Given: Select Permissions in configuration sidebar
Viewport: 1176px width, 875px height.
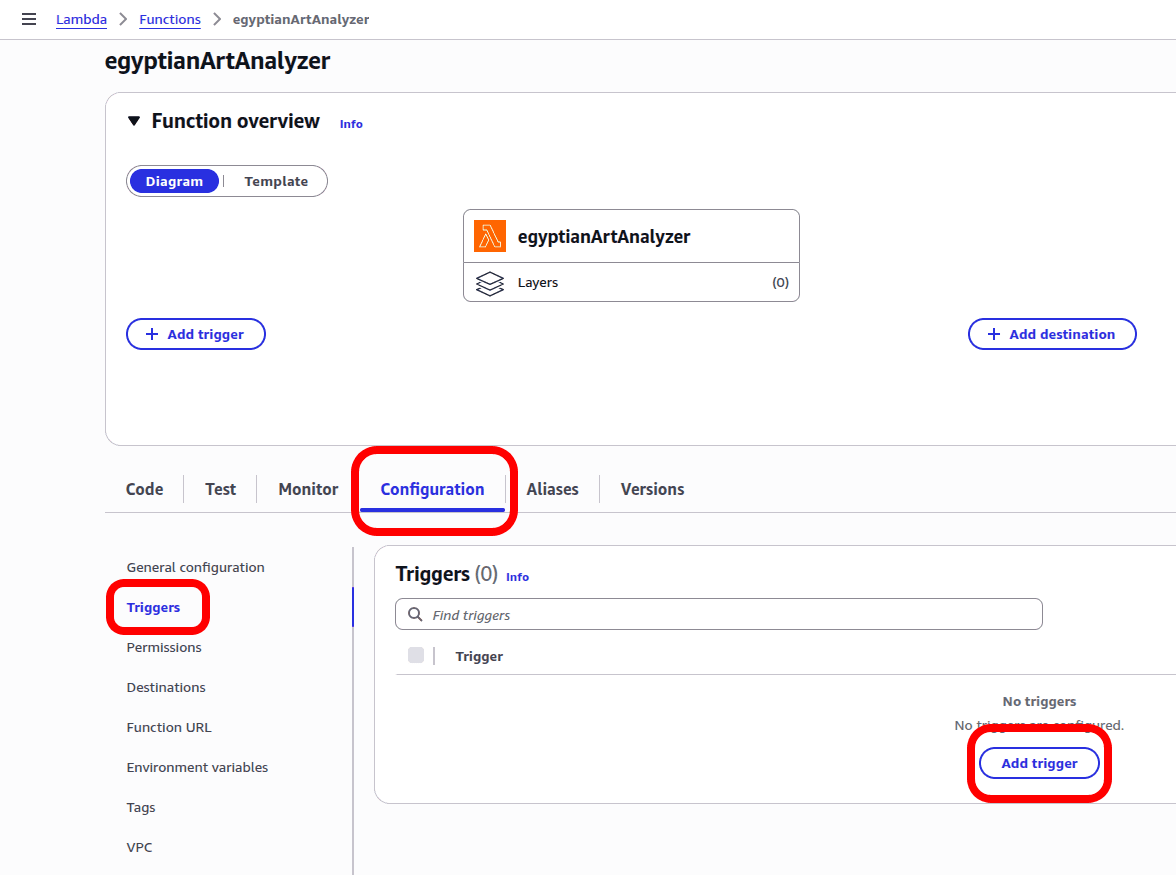Looking at the screenshot, I should coord(164,647).
